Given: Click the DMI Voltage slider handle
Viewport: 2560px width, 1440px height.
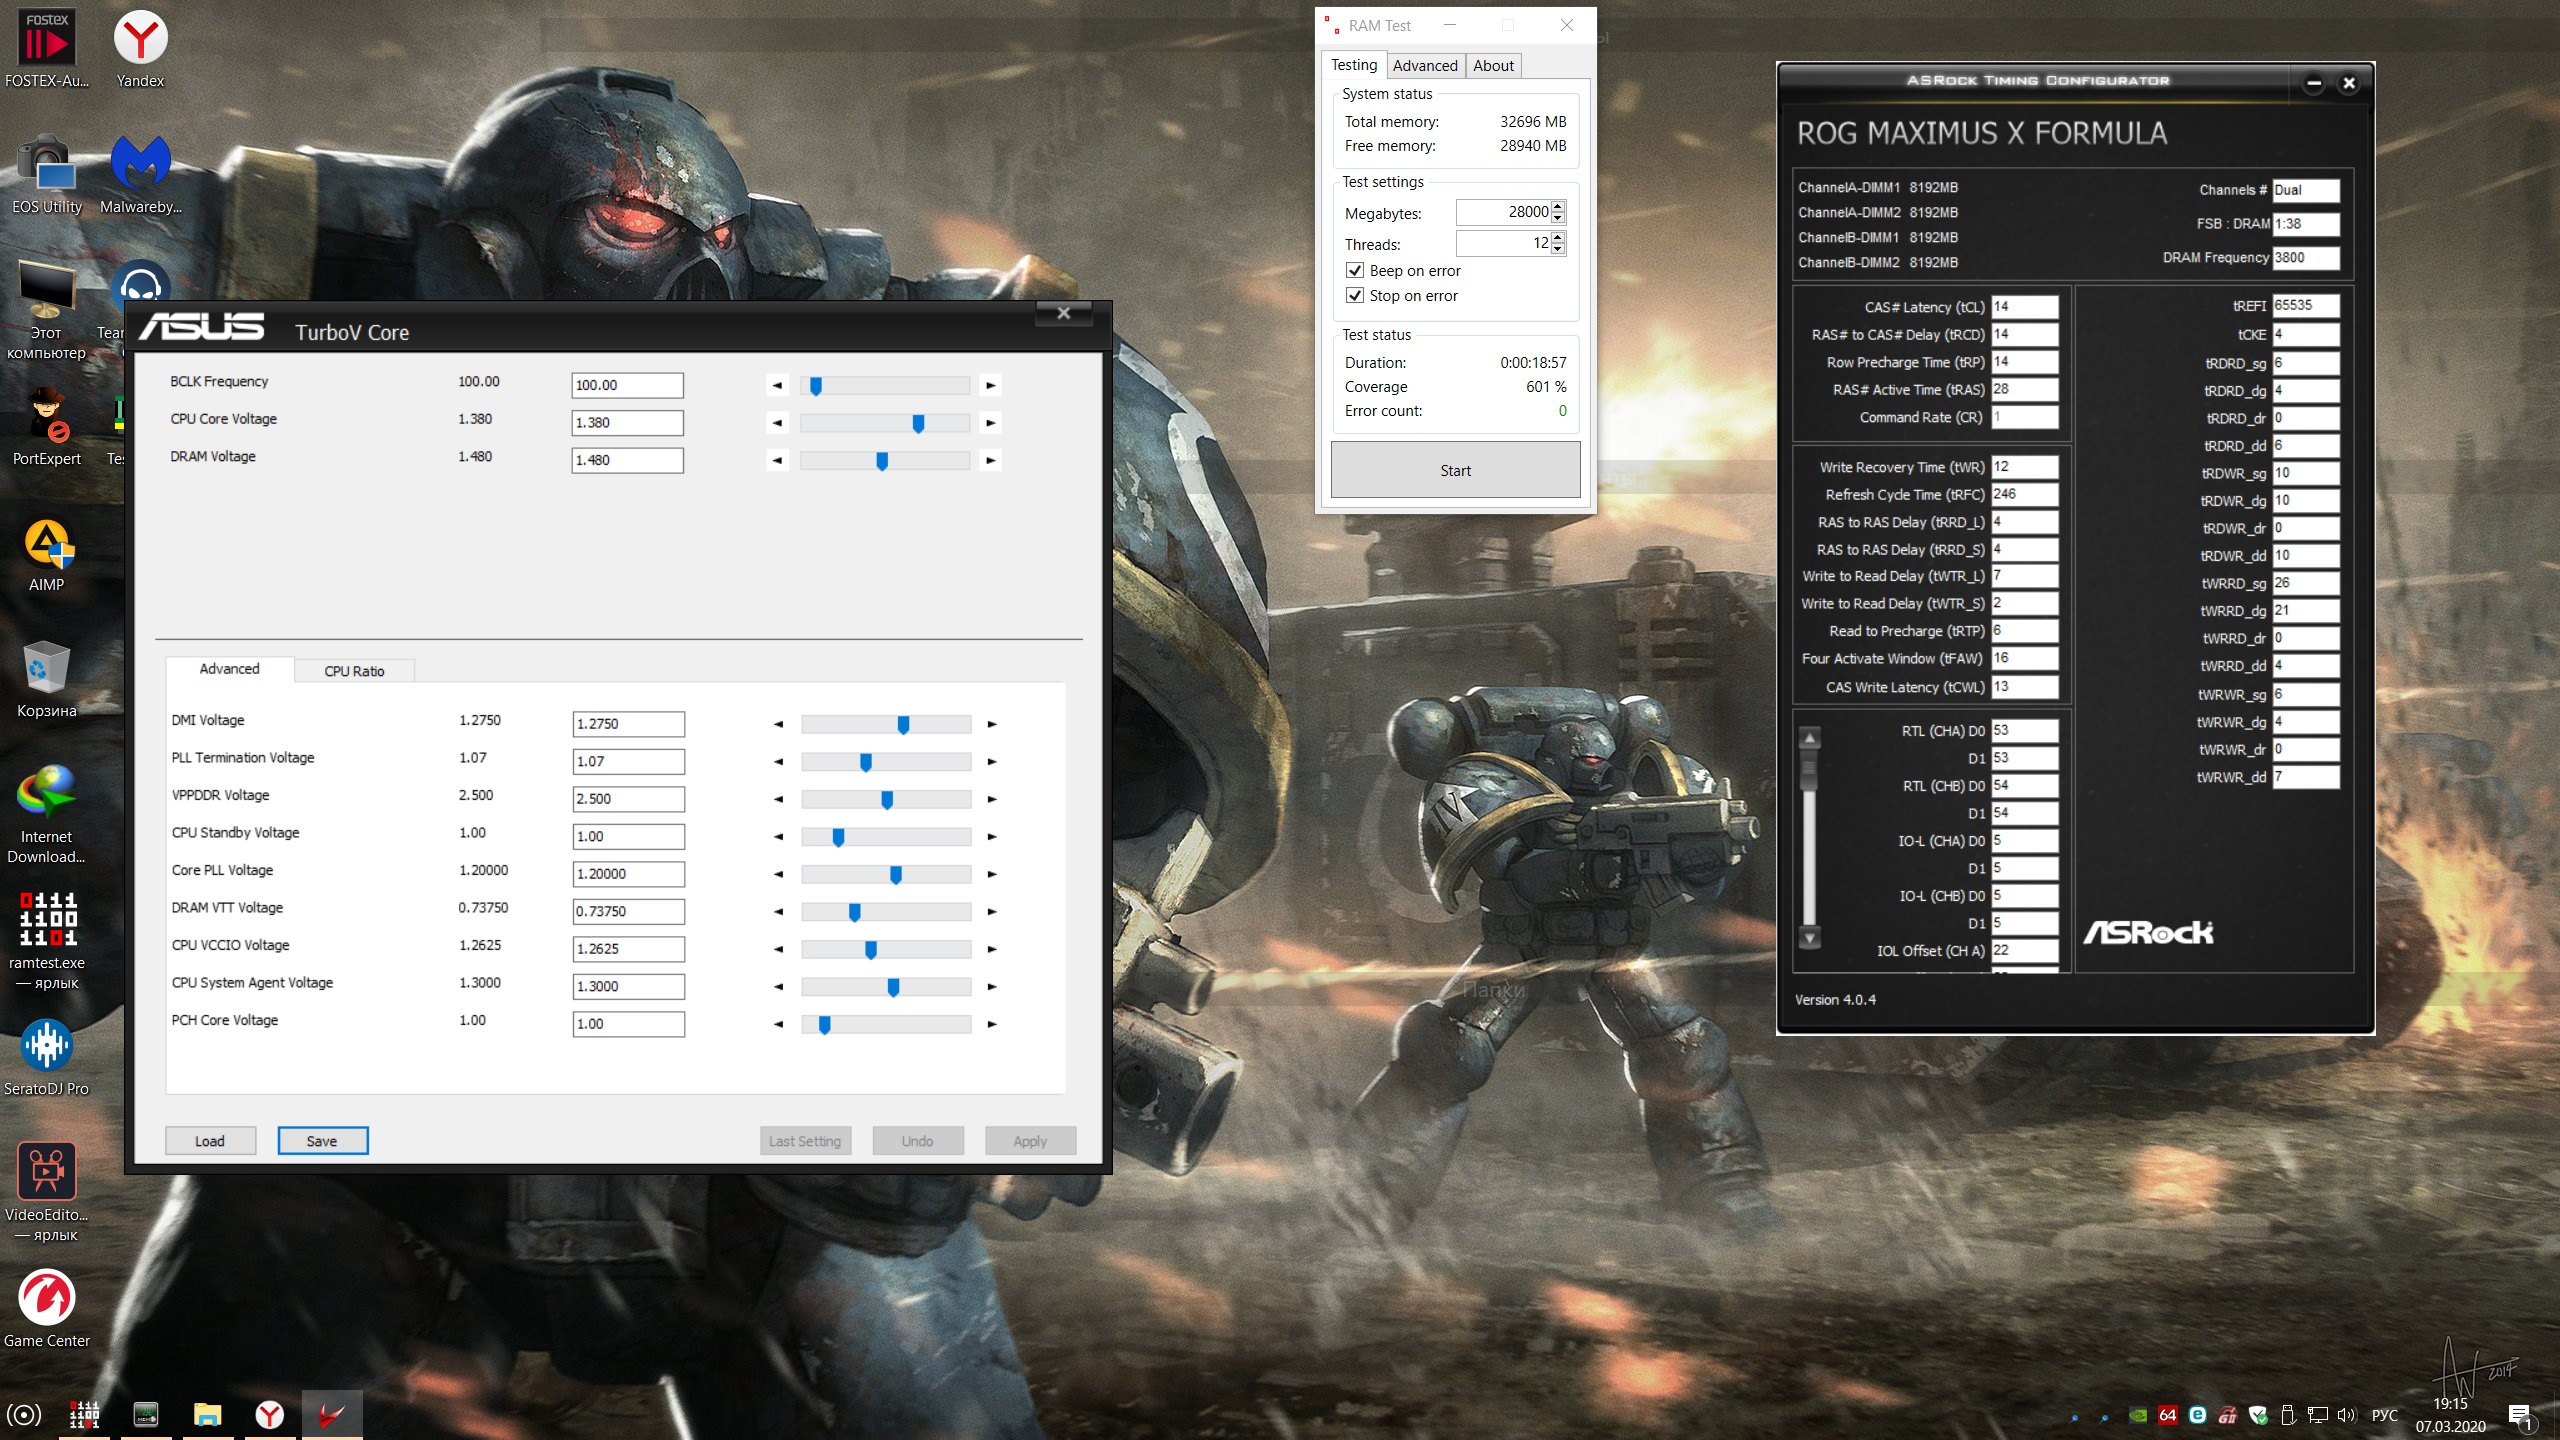Looking at the screenshot, I should pyautogui.click(x=903, y=725).
